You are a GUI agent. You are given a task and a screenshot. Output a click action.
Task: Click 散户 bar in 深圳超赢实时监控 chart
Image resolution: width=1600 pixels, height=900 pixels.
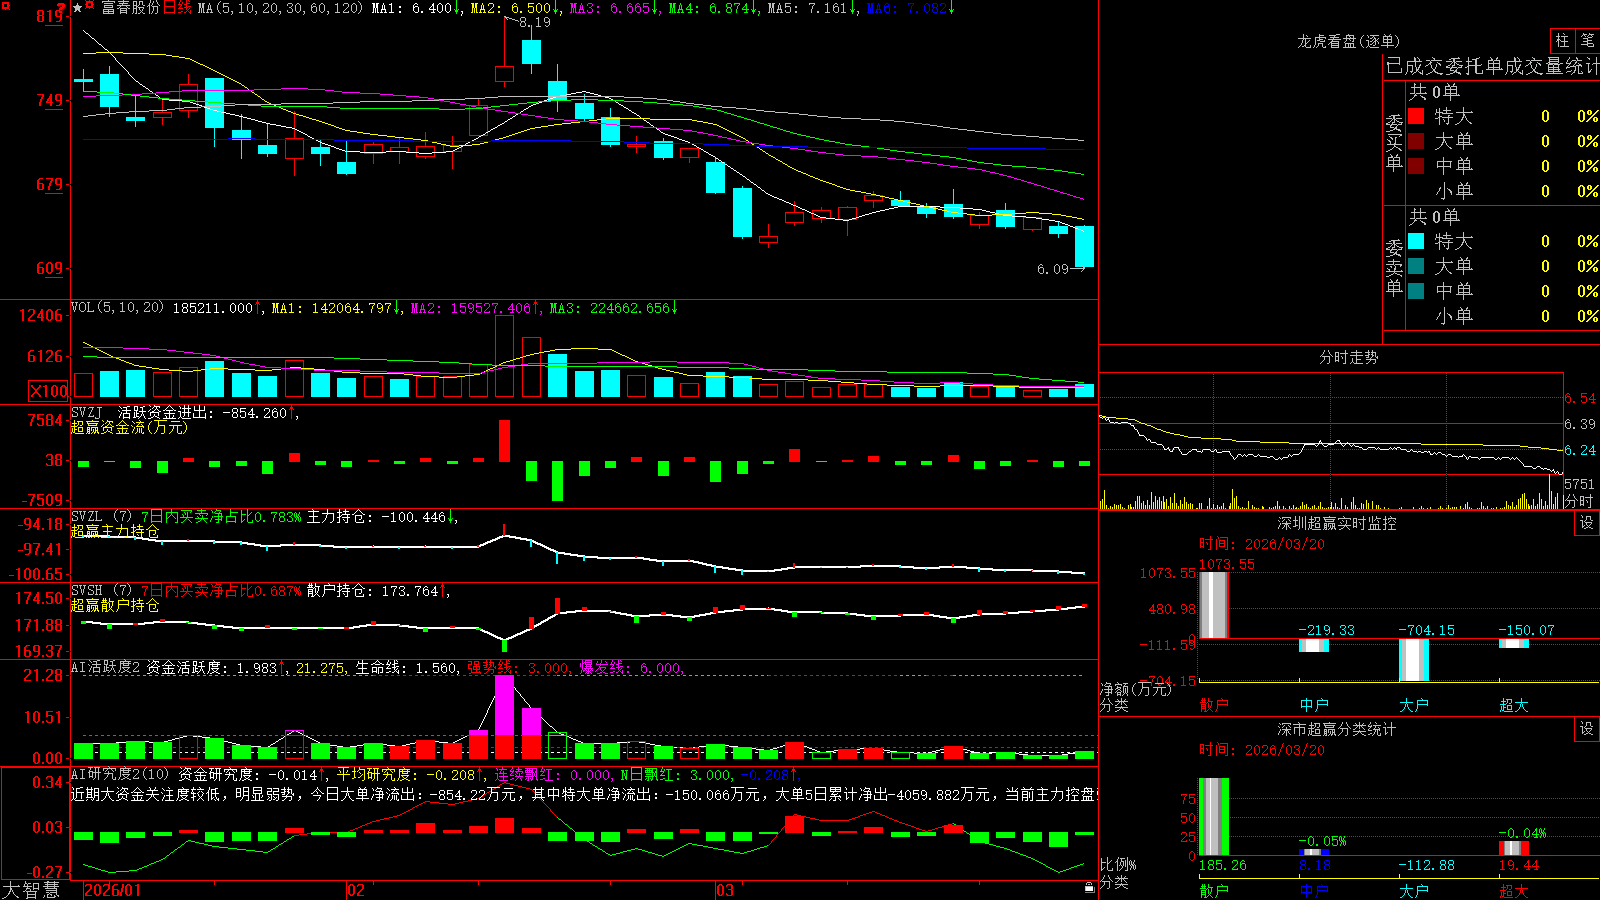tap(1213, 605)
